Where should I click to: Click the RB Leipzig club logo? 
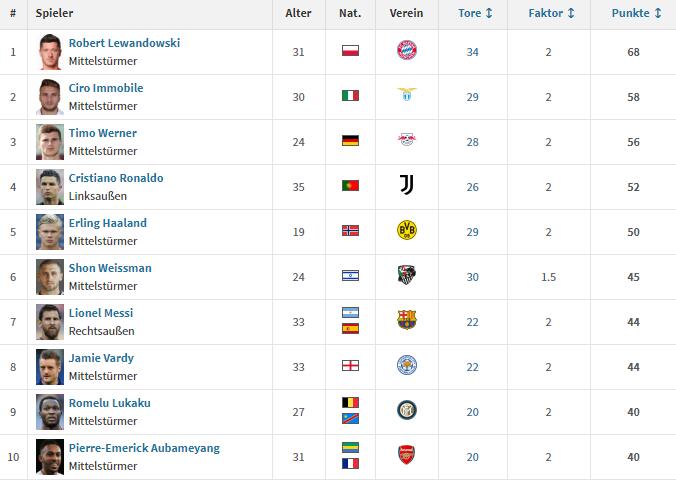407,139
